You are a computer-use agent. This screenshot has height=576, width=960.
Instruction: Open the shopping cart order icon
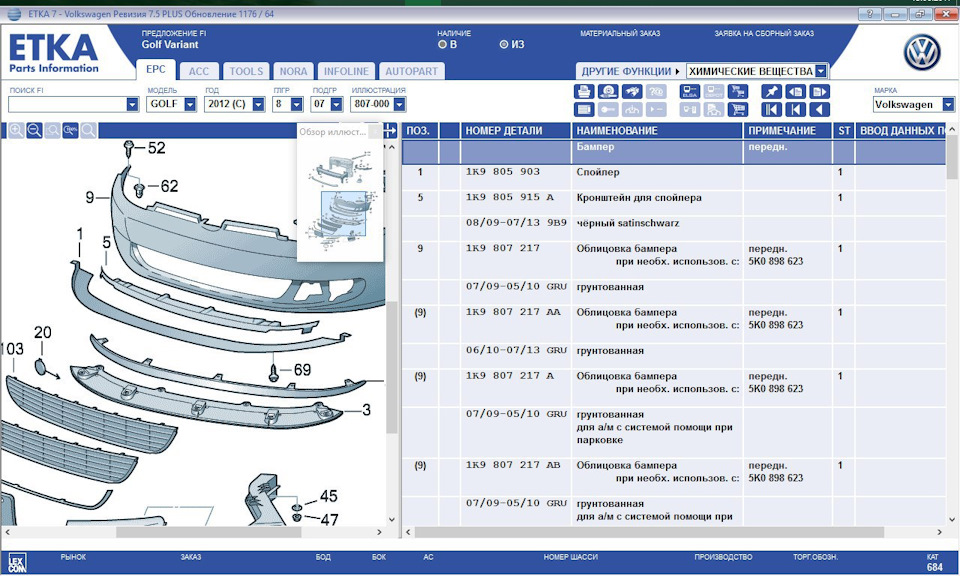pyautogui.click(x=738, y=110)
